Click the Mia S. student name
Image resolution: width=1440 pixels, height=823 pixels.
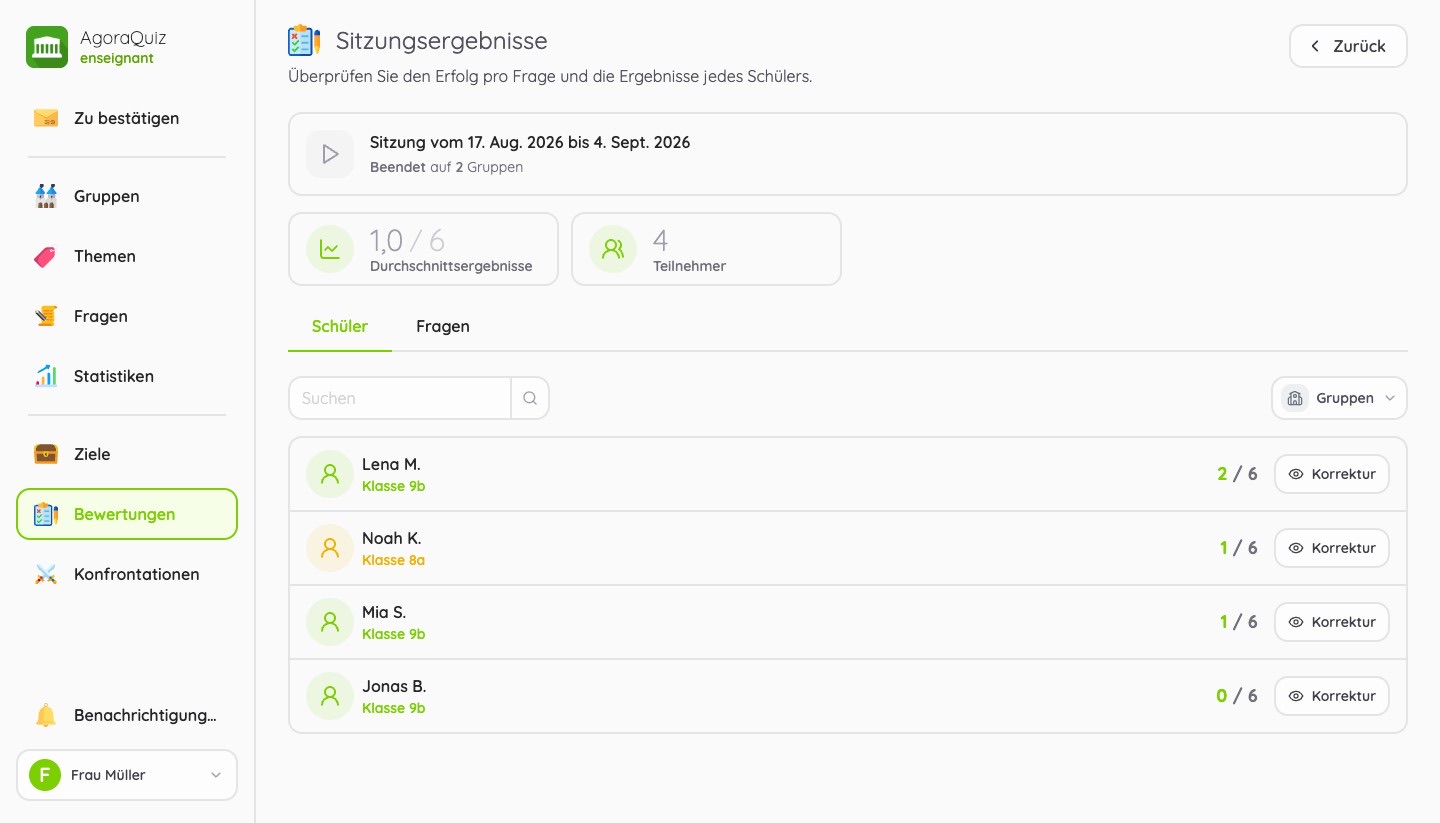pyautogui.click(x=384, y=612)
